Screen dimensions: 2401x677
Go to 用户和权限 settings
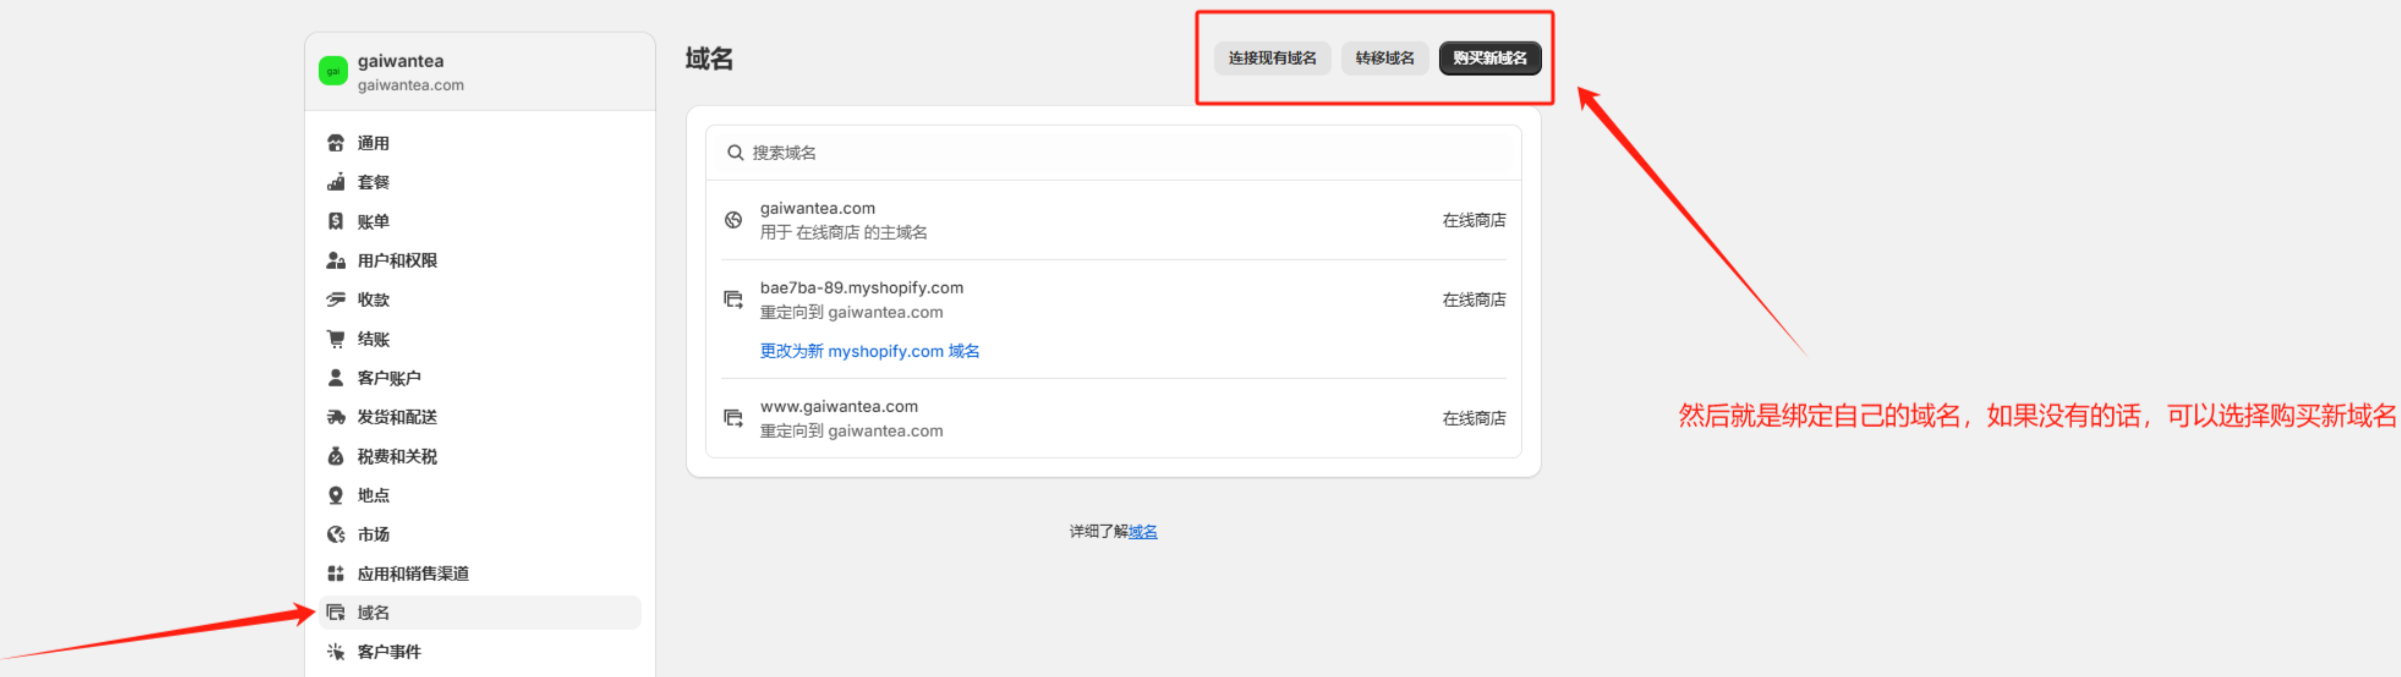480,260
